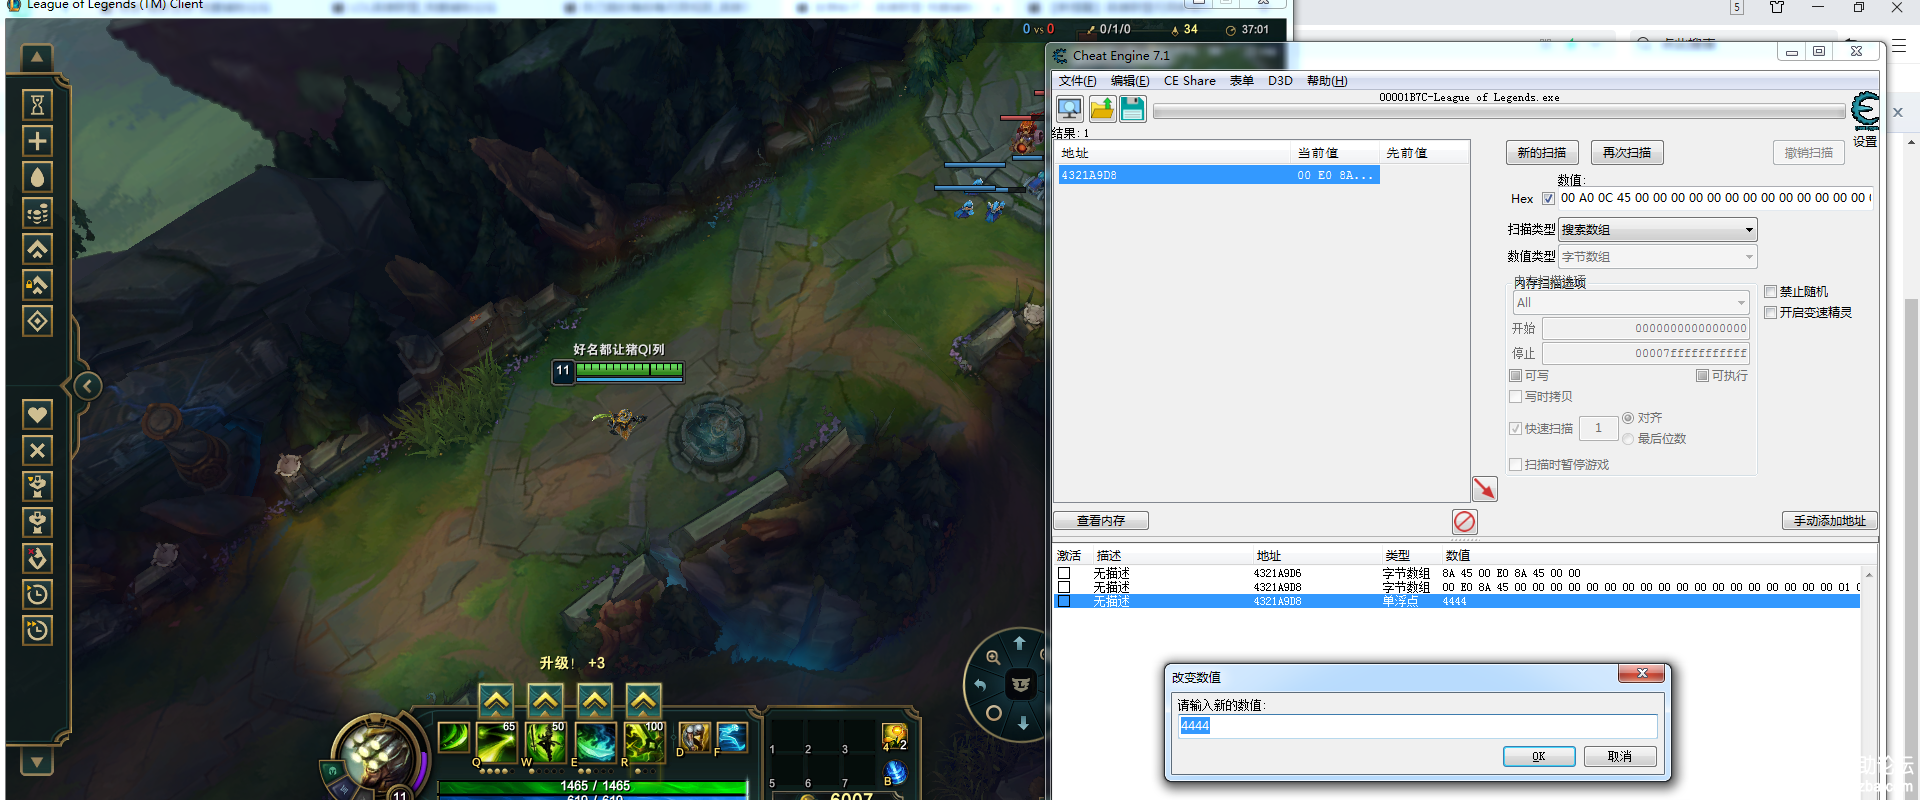
Task: Click the plus icon in game sidebar
Action: point(37,141)
